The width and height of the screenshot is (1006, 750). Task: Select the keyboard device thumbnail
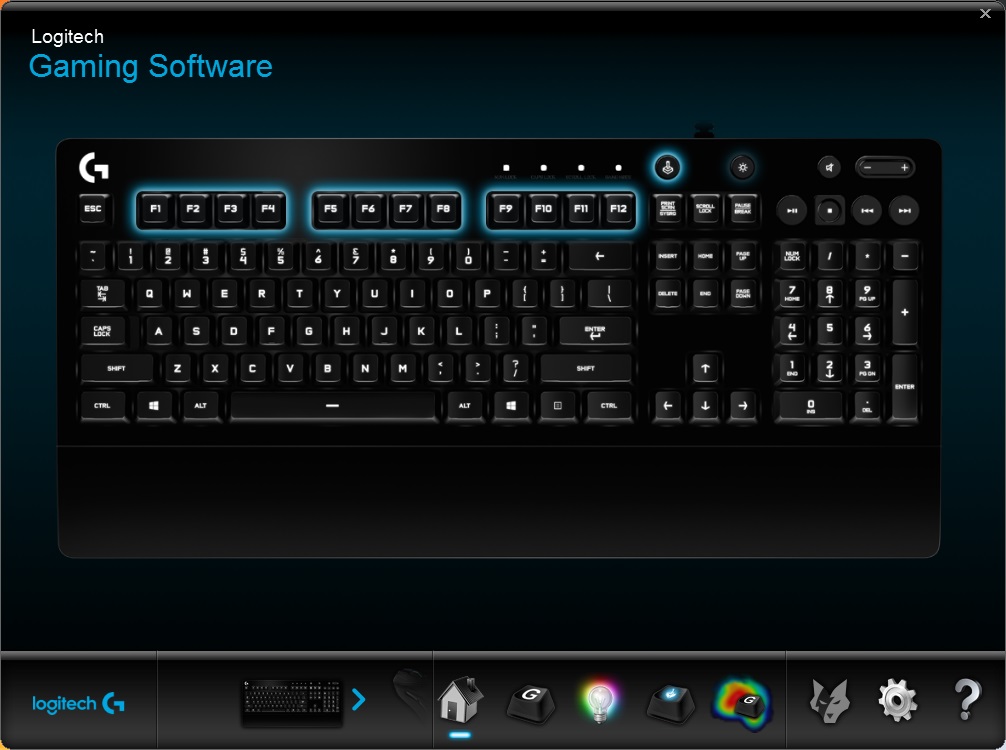pos(292,703)
